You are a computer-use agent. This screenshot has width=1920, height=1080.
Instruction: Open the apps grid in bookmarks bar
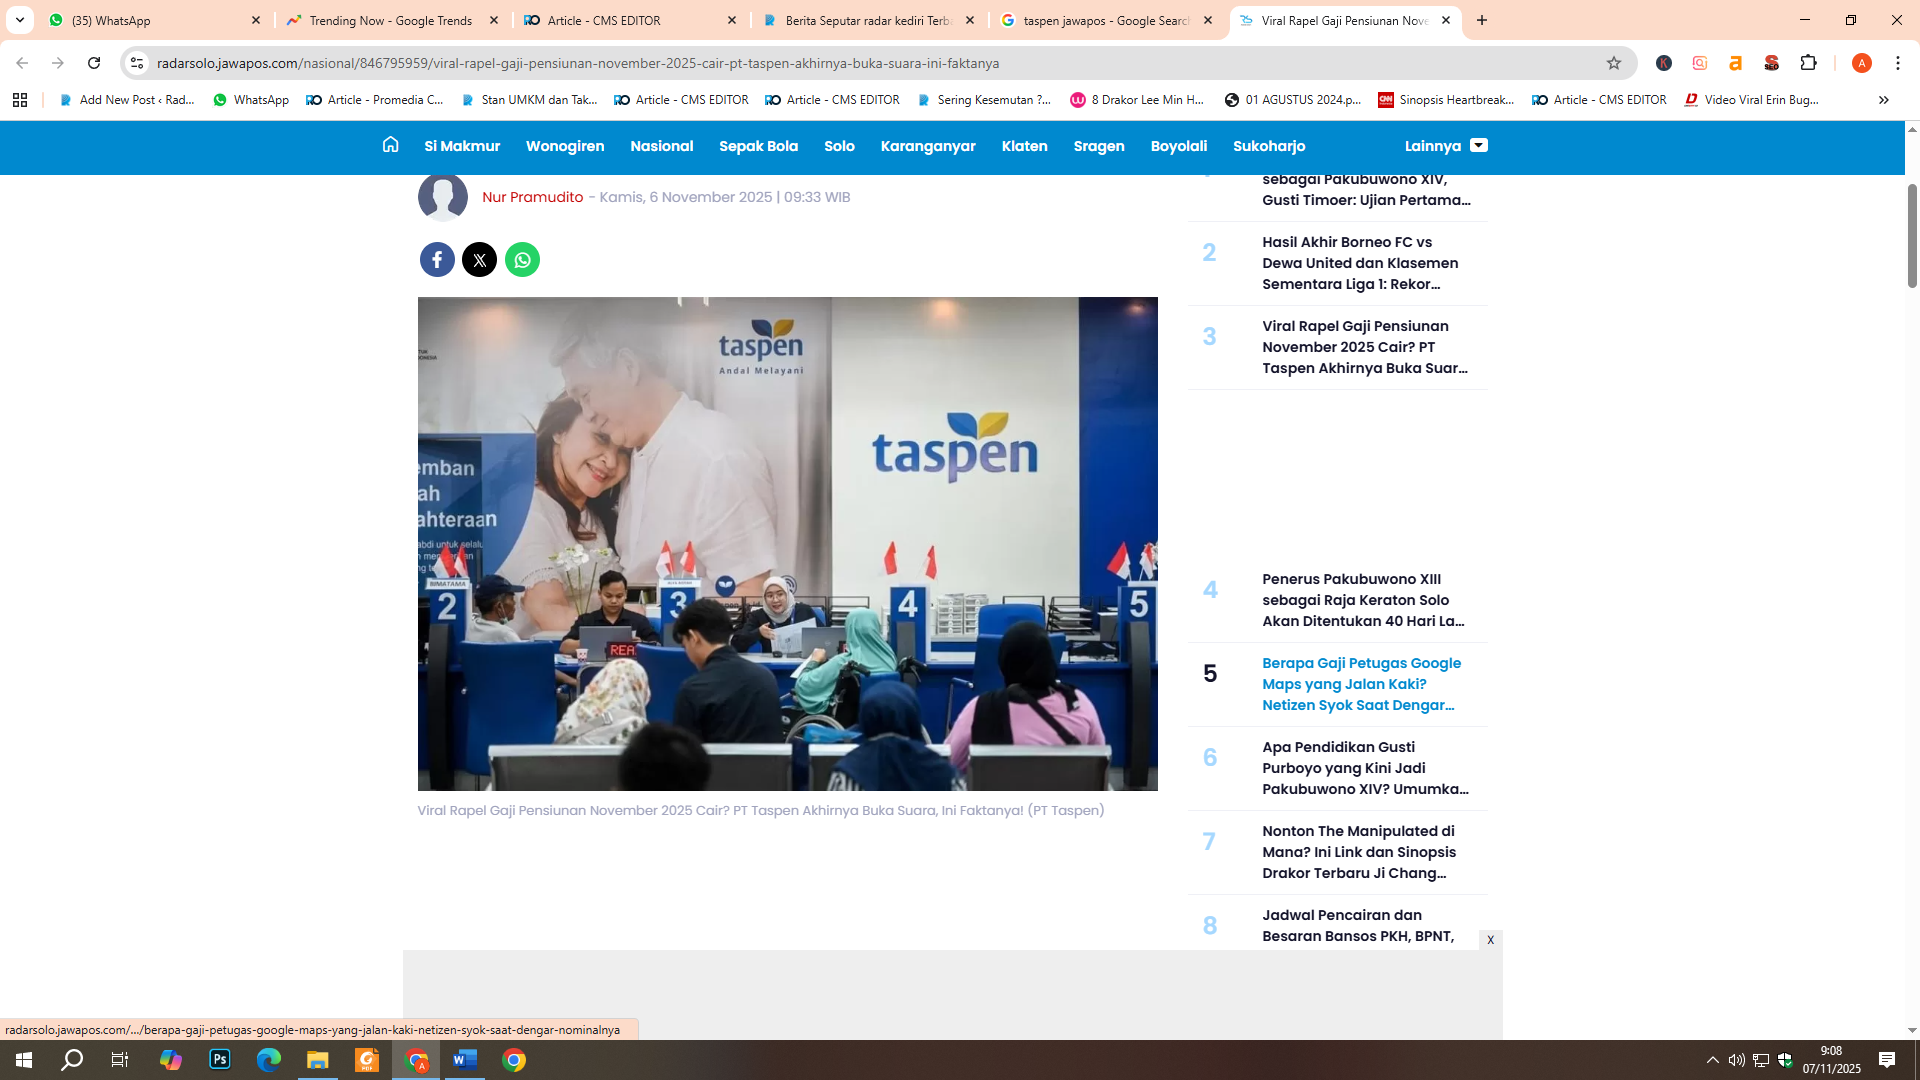(20, 100)
